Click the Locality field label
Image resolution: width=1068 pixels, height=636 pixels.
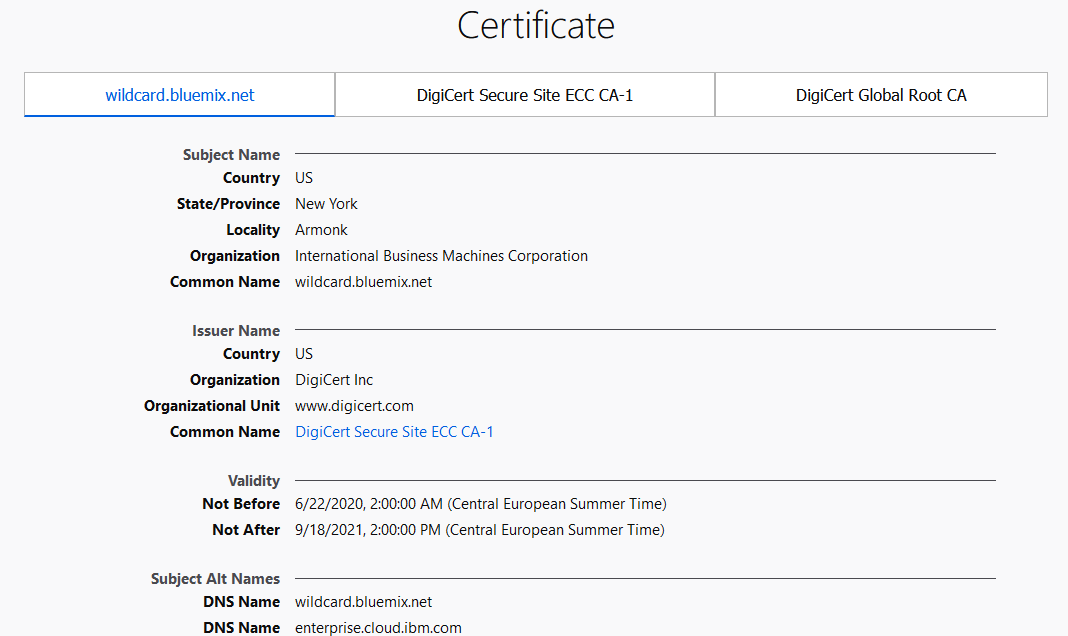tap(253, 230)
